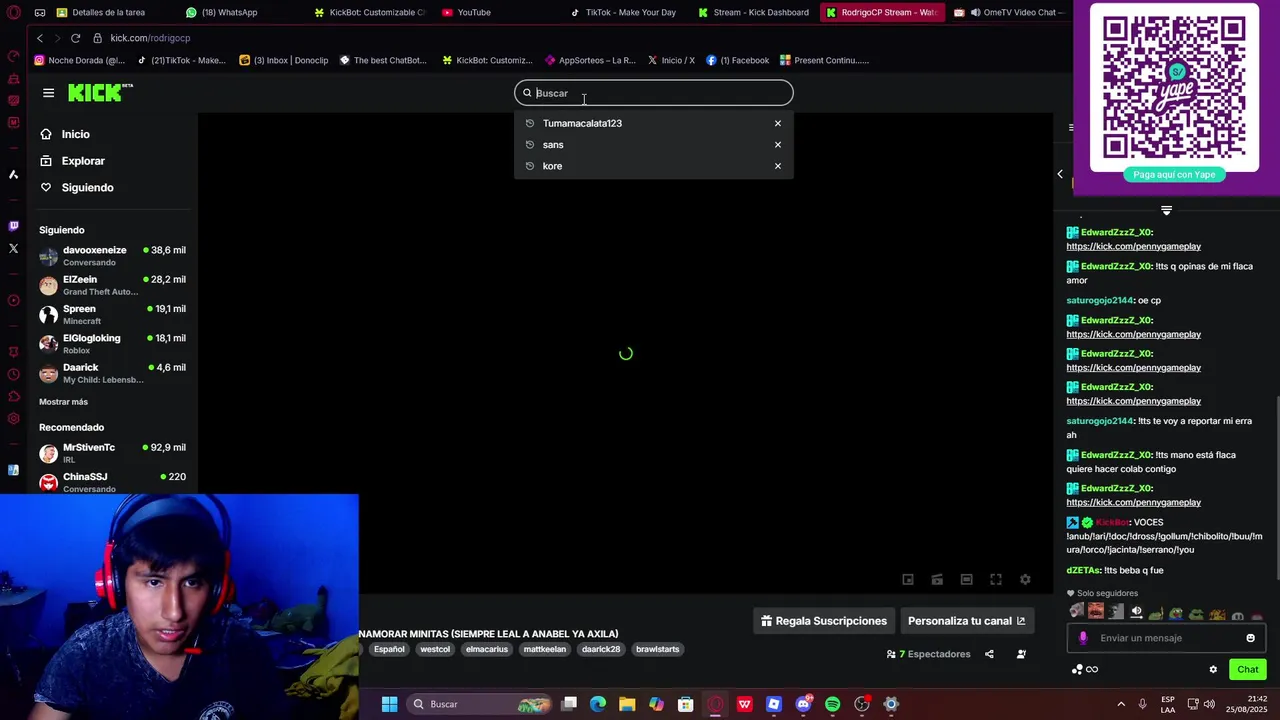Open the player settings gear

(1025, 579)
